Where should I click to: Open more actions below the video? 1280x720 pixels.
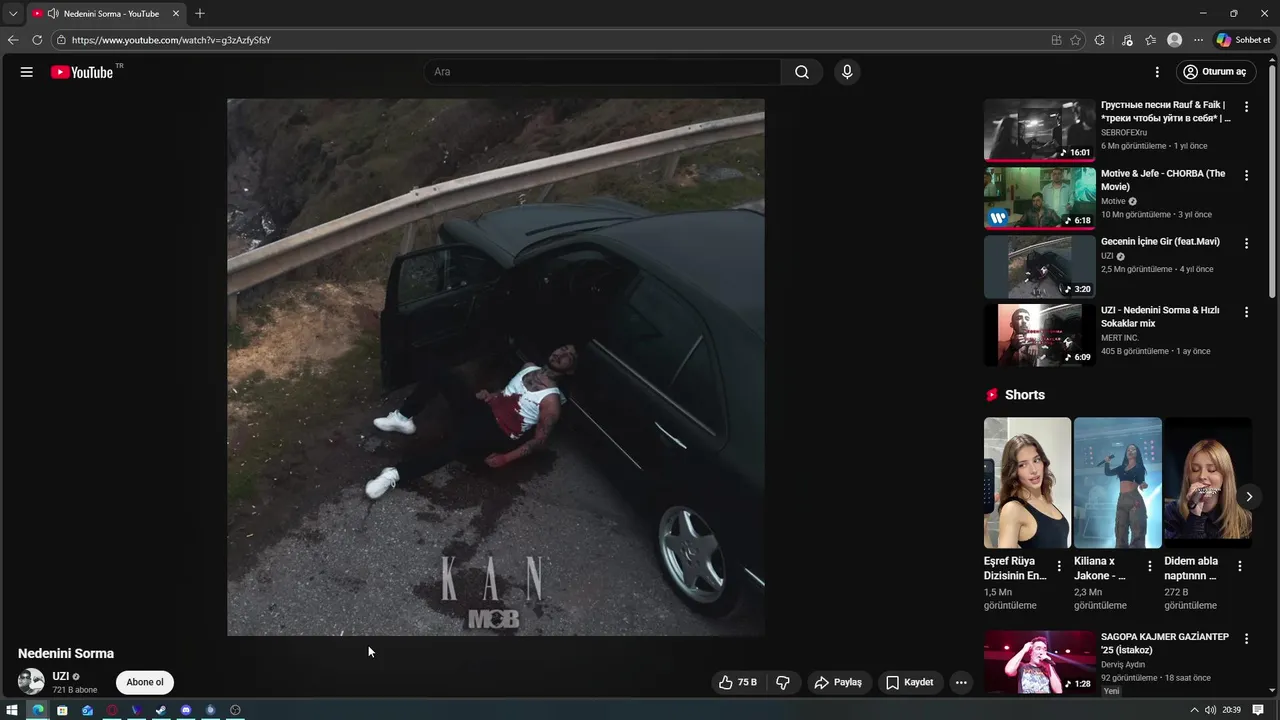961,682
